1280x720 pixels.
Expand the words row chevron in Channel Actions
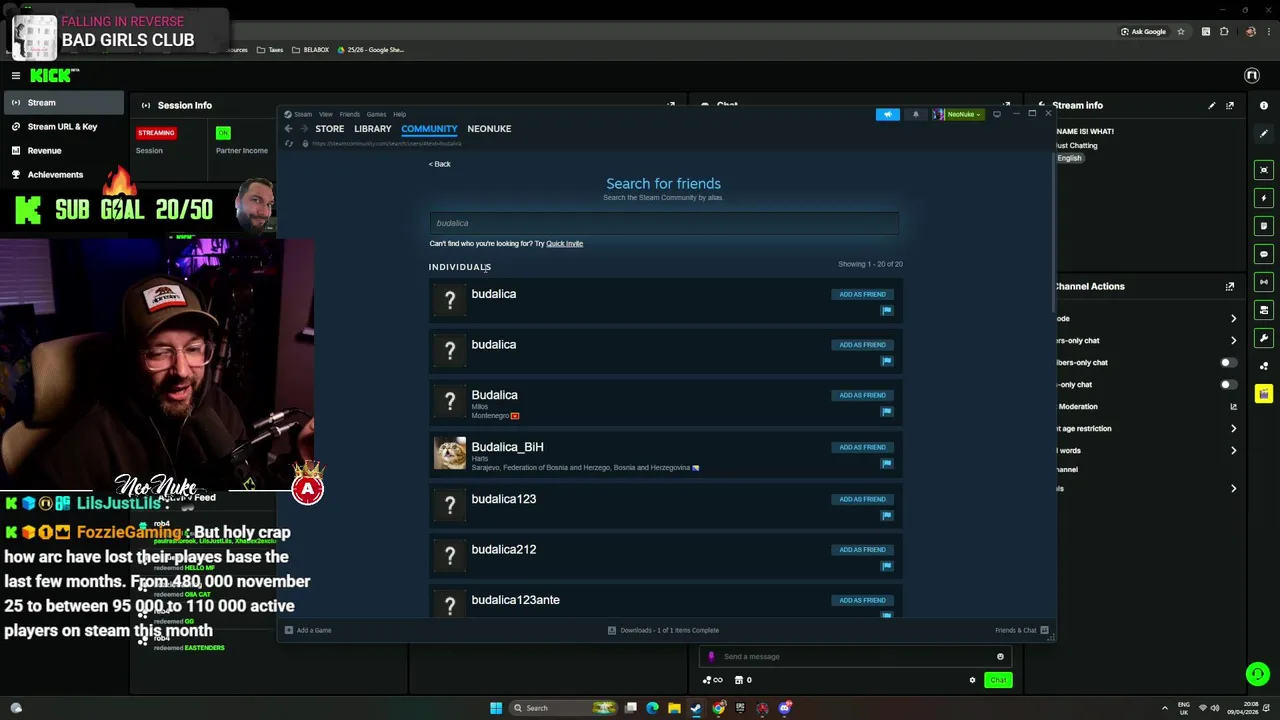1233,451
